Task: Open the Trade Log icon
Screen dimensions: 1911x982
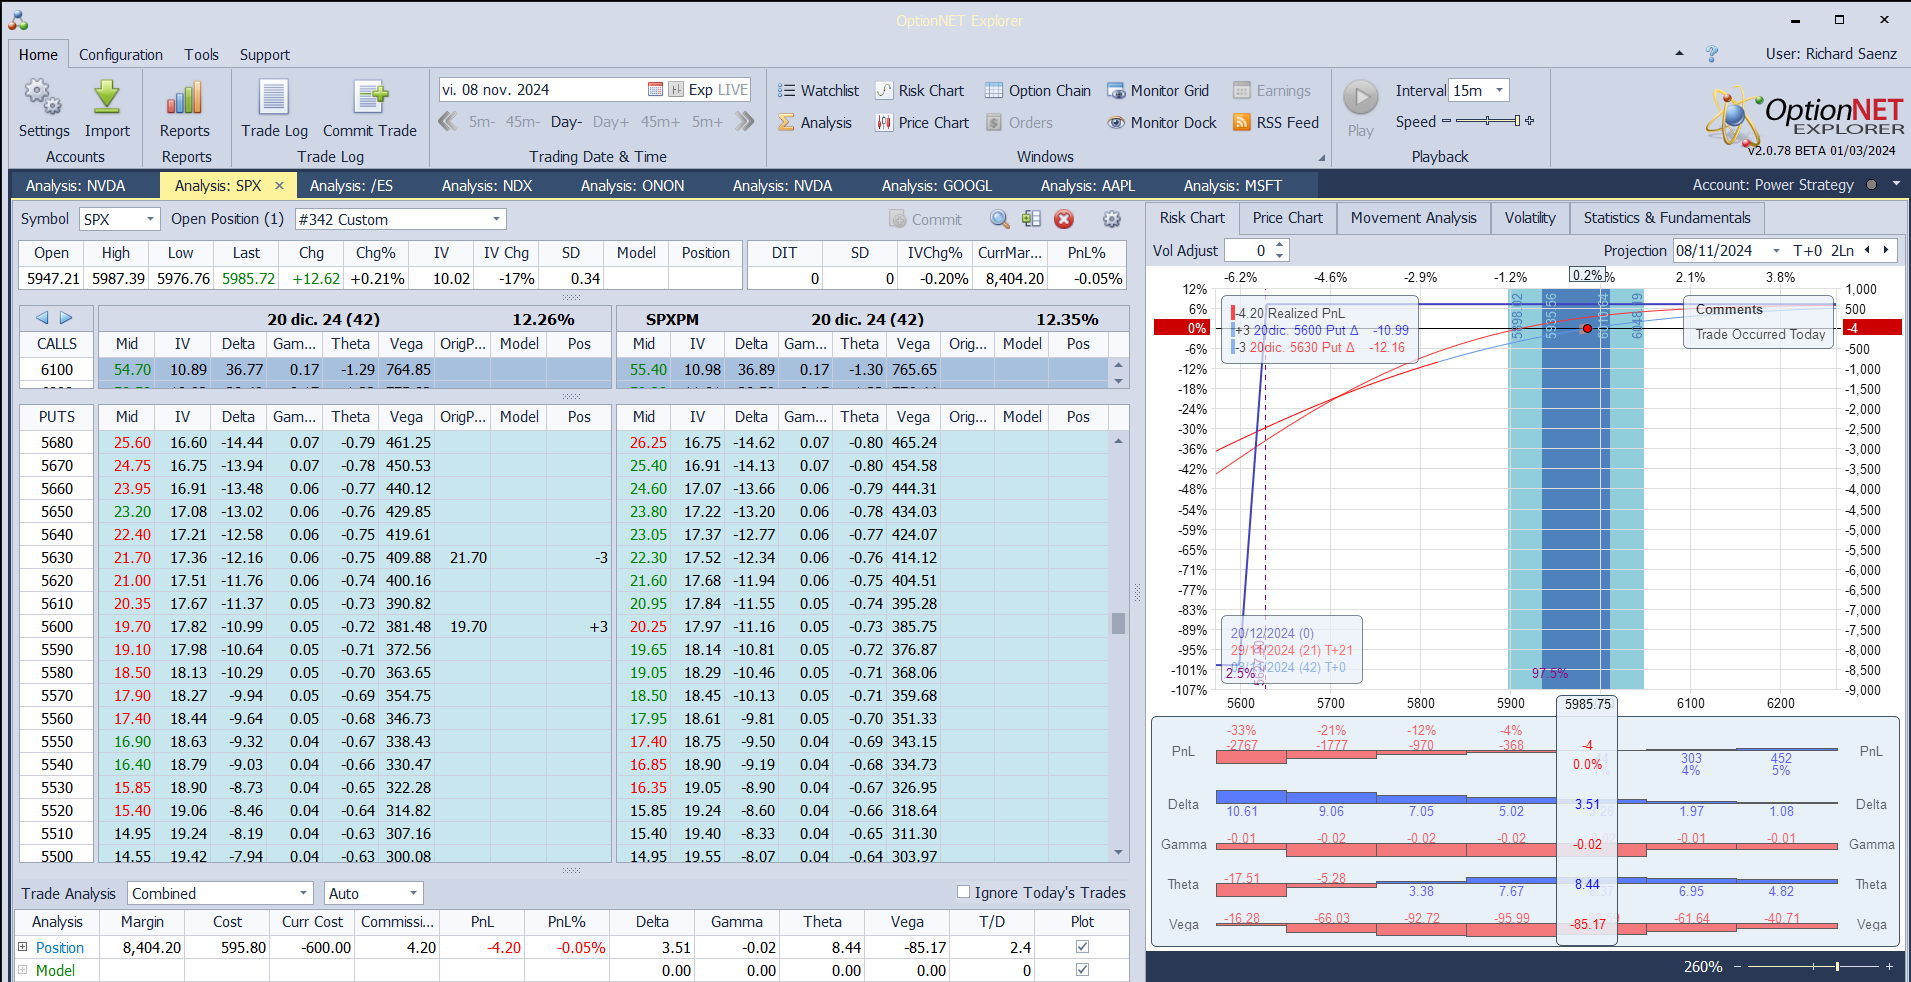Action: [x=274, y=97]
